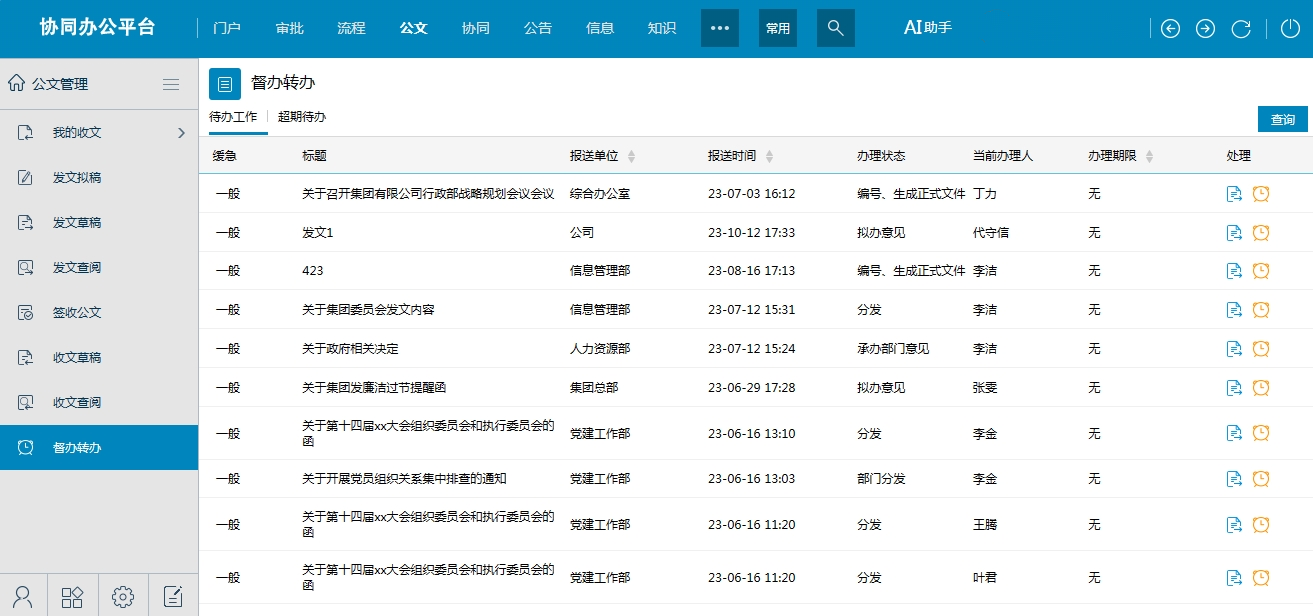Click the search magnifier icon in top bar
The image size is (1313, 616).
point(835,28)
